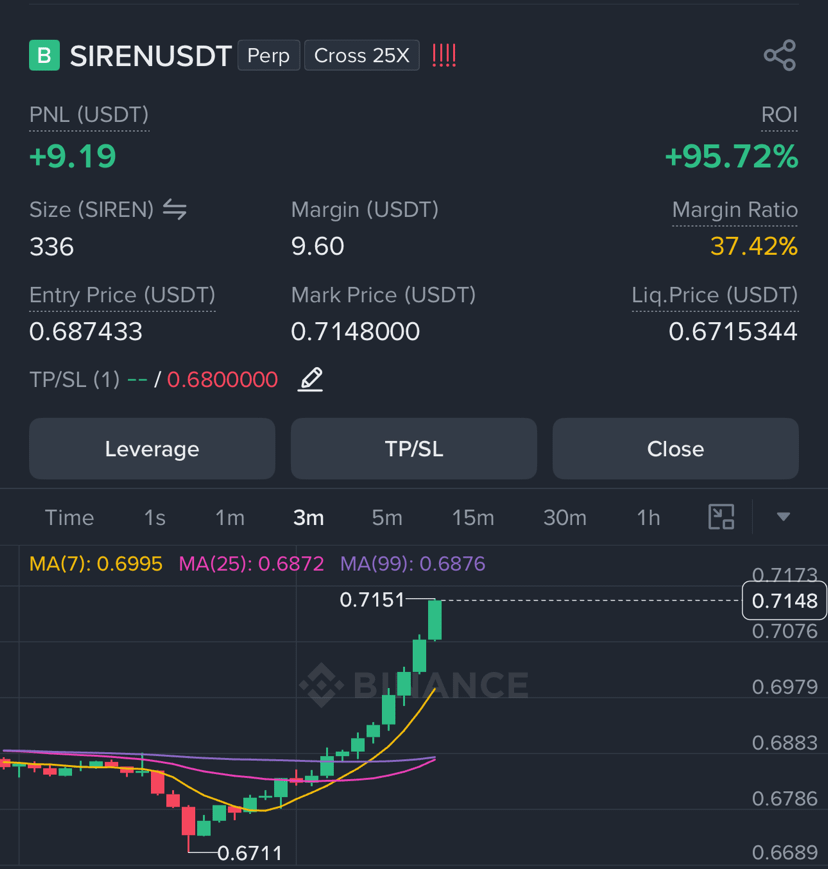
Task: Select the 3m chart interval
Action: coord(309,518)
